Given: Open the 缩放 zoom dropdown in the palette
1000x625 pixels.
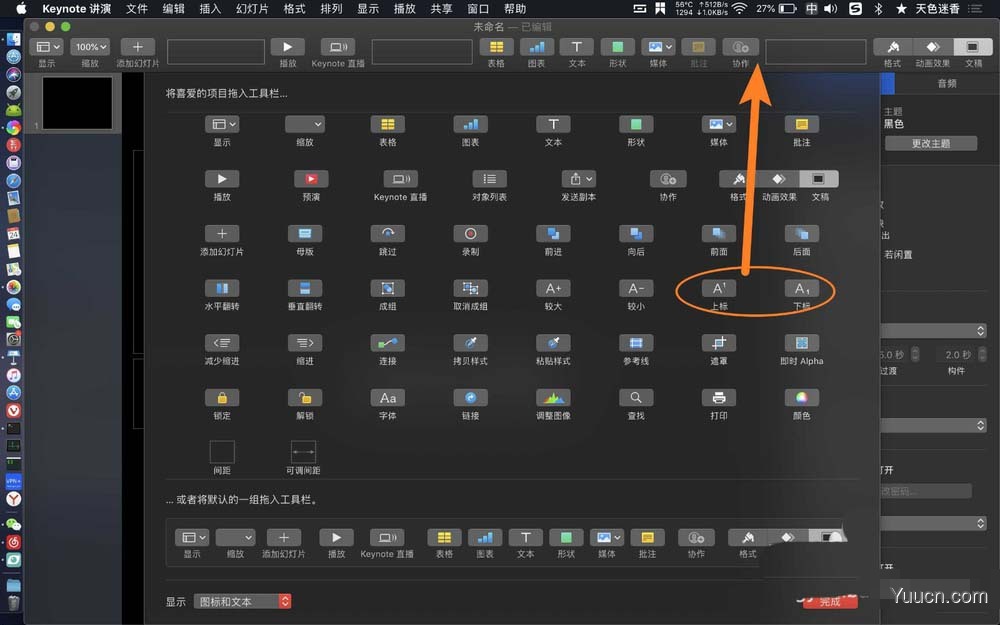Looking at the screenshot, I should coord(305,124).
